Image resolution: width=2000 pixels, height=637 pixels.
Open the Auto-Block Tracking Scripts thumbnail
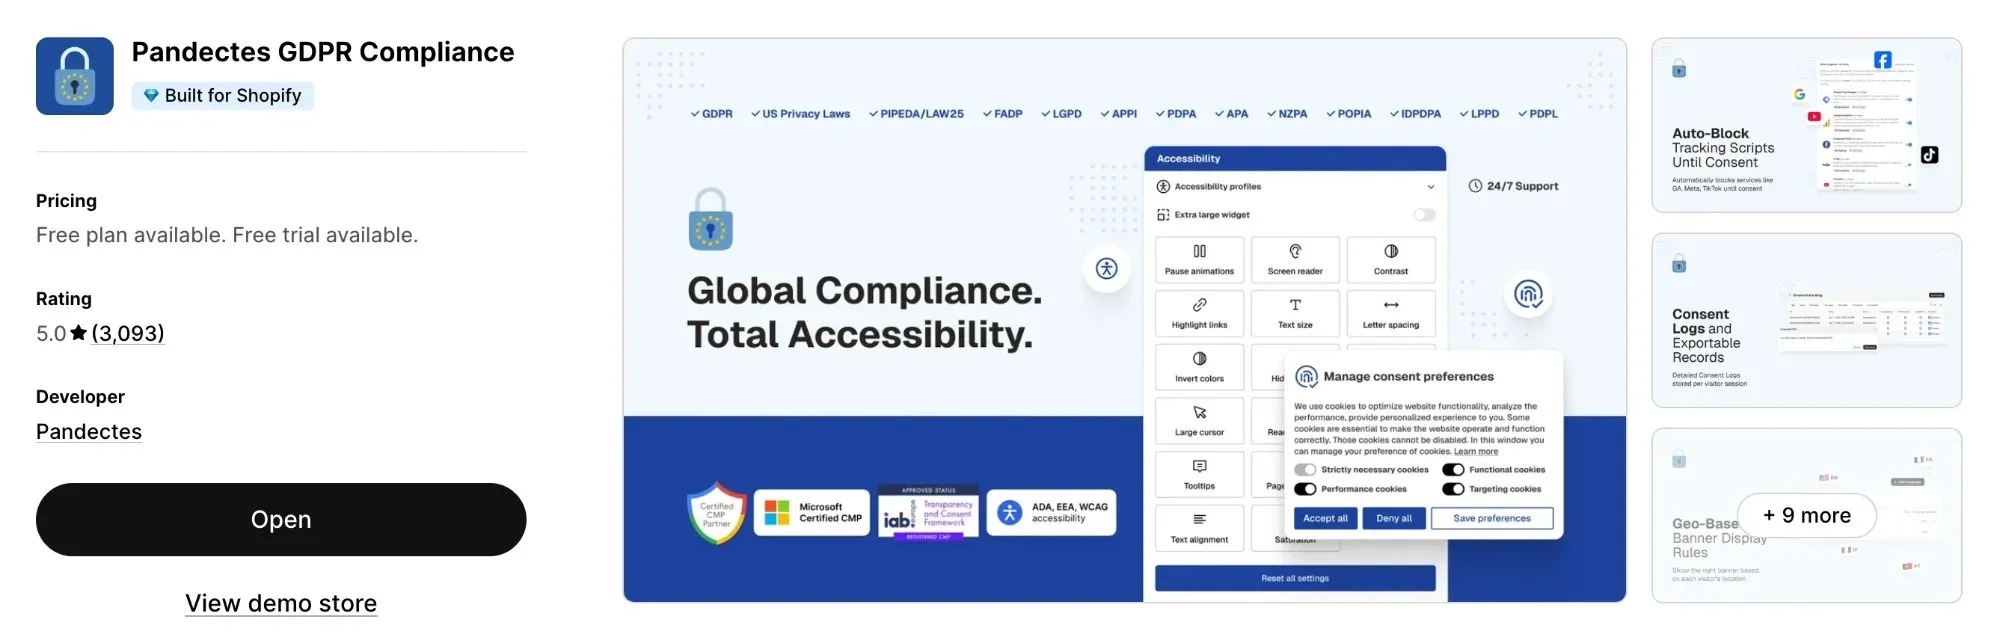(1806, 125)
